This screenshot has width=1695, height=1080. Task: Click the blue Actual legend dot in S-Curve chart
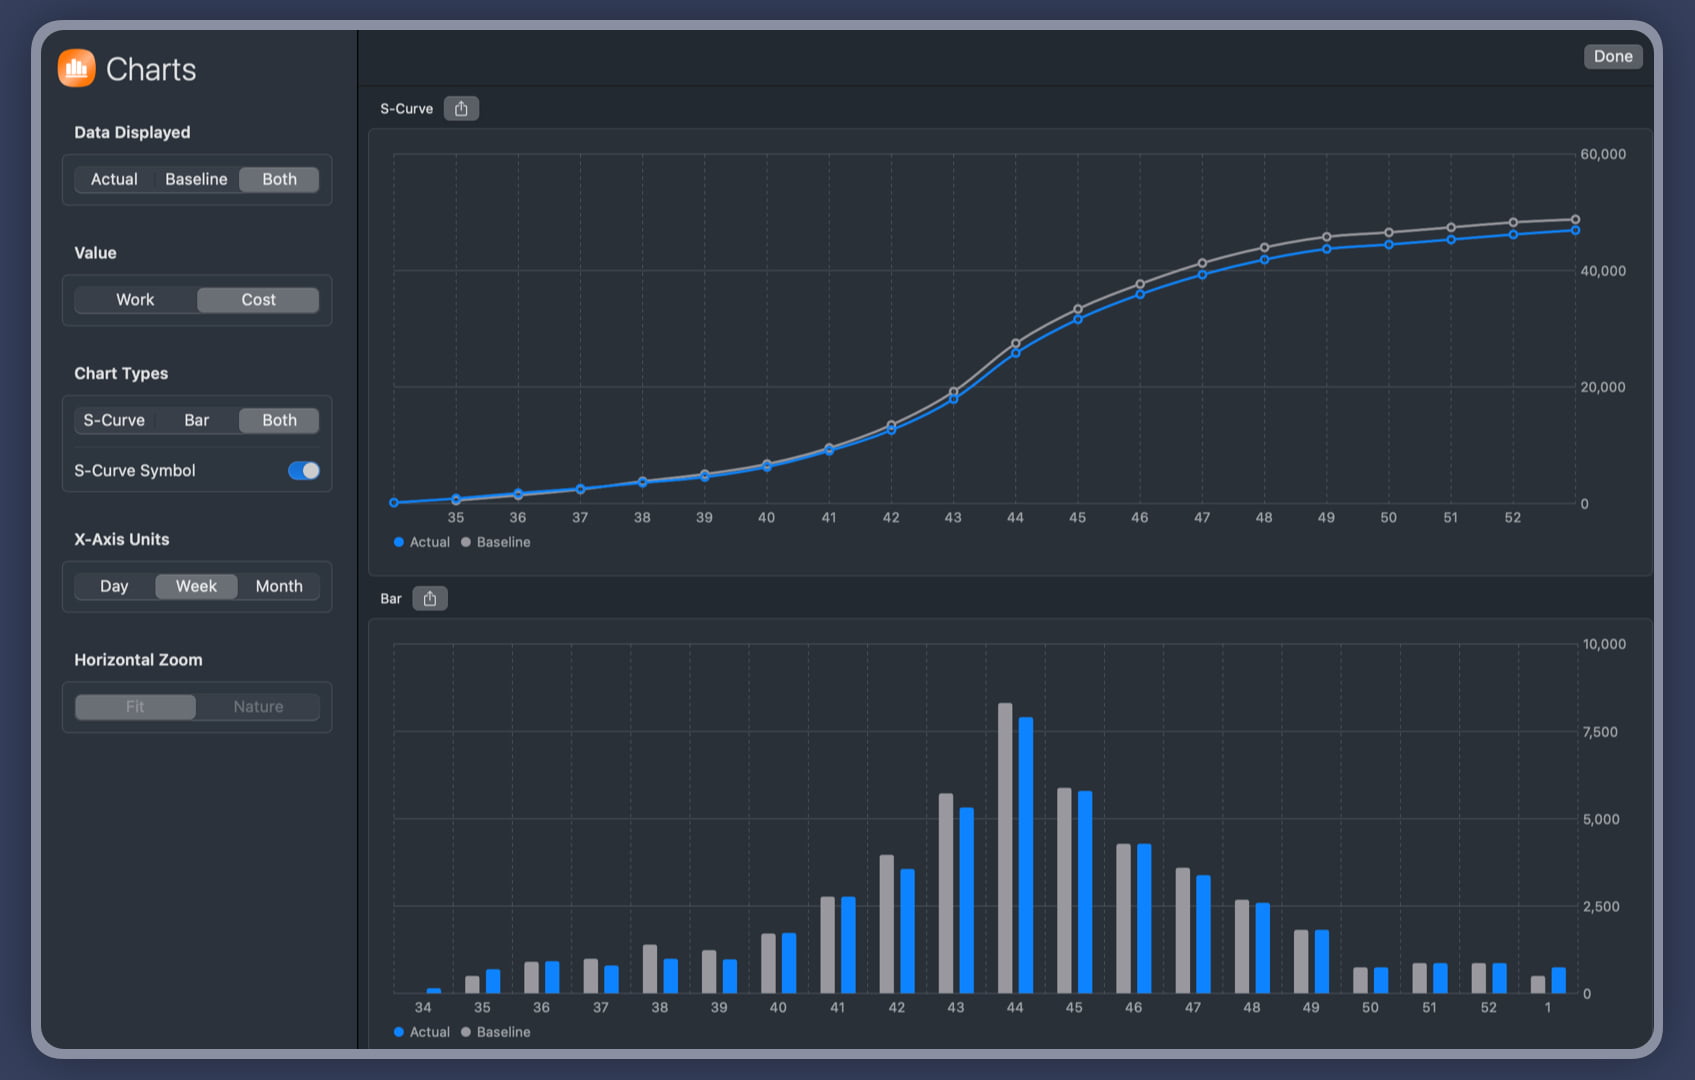[399, 542]
